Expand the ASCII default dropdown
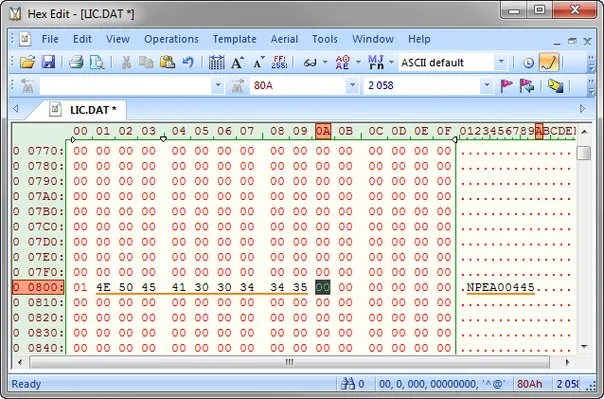604x399 pixels. (x=500, y=62)
